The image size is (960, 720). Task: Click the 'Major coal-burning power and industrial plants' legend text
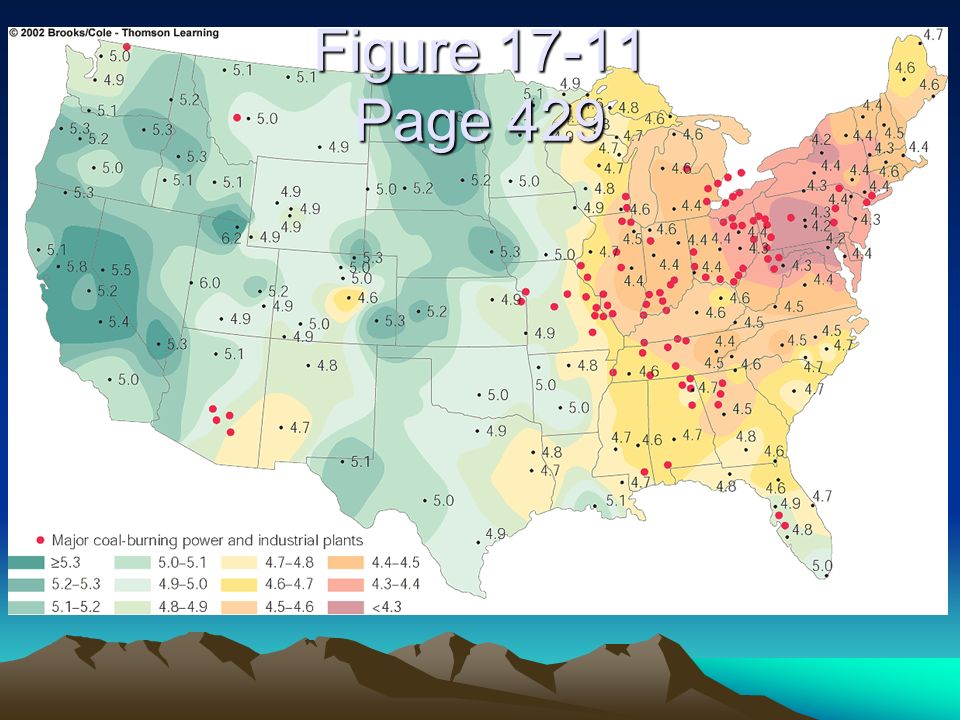[x=208, y=541]
